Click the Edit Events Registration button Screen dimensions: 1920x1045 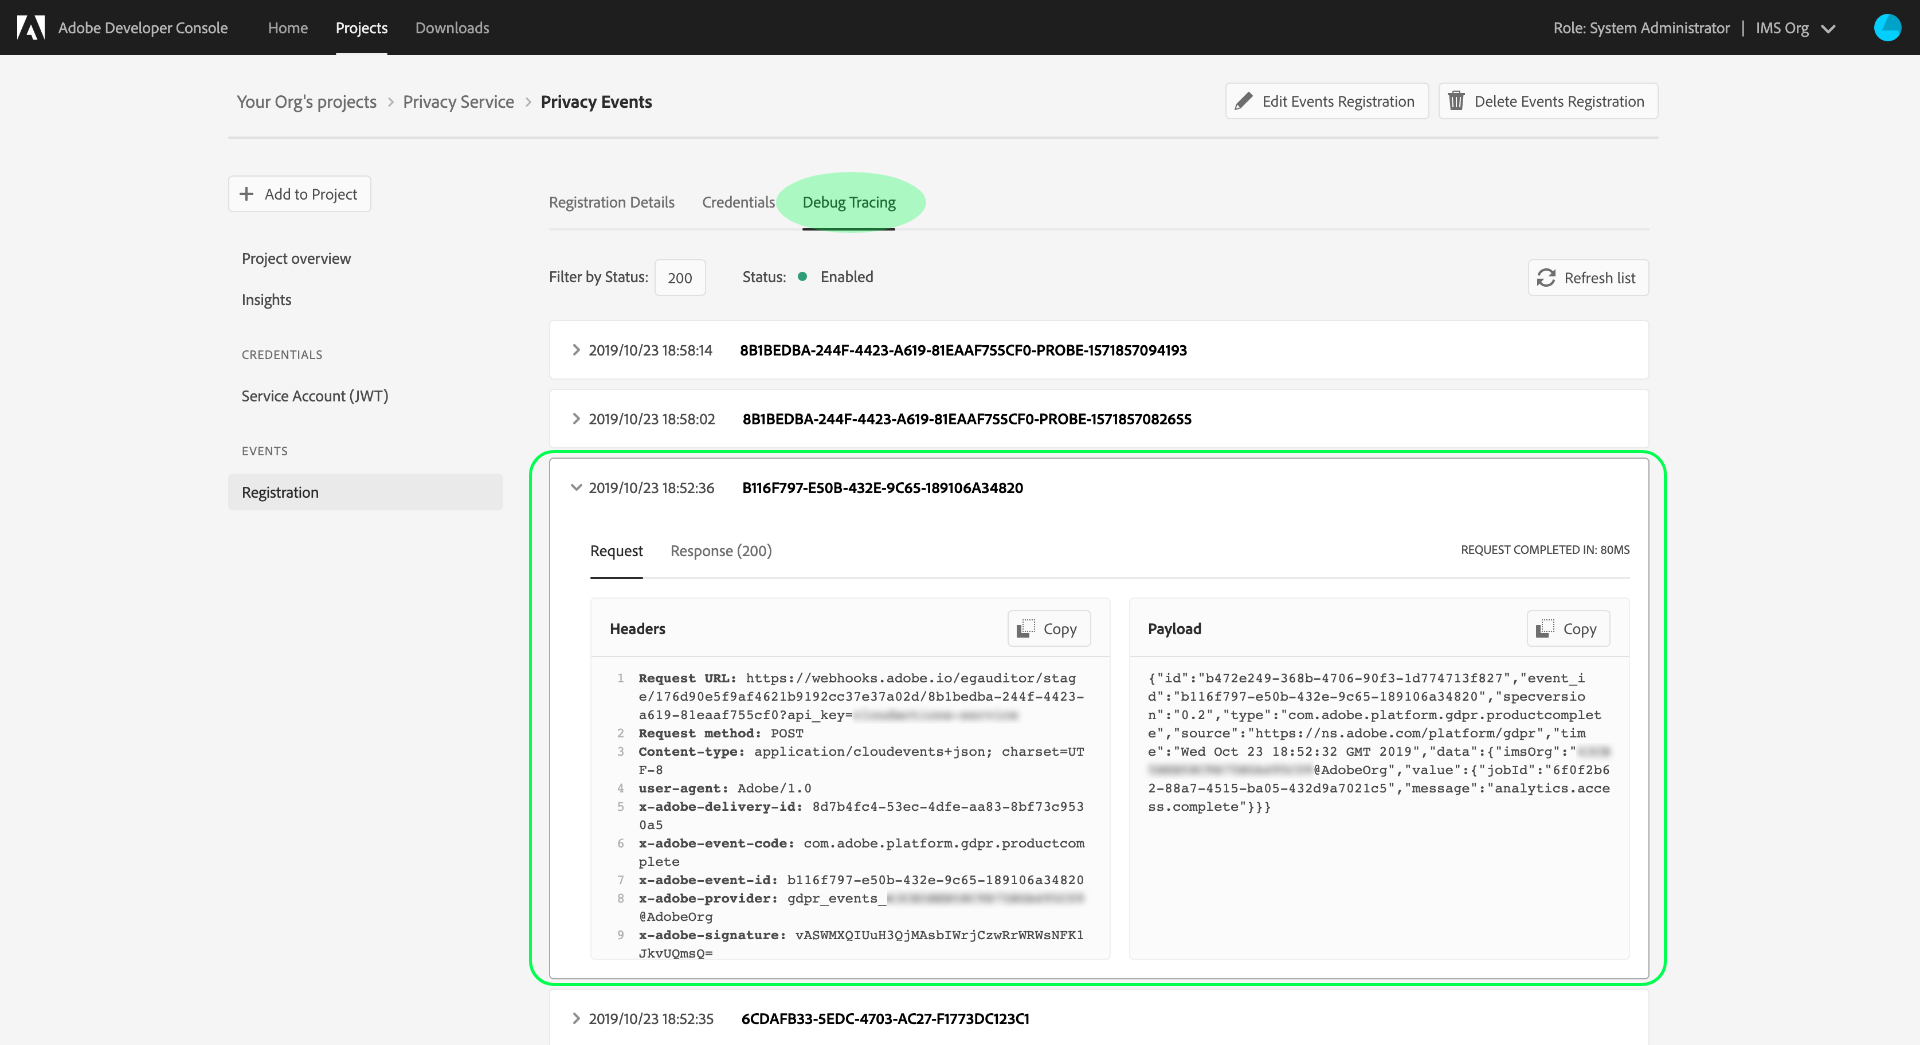pos(1327,101)
